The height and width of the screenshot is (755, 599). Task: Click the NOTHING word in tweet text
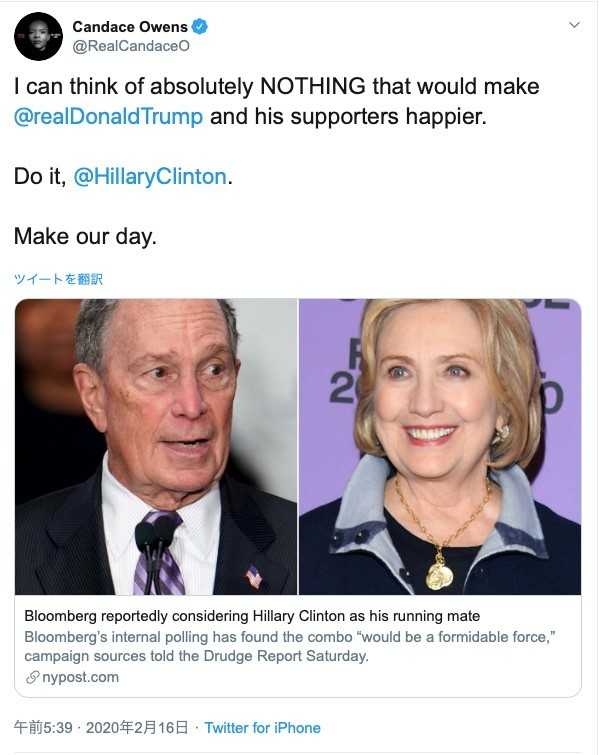click(x=313, y=86)
